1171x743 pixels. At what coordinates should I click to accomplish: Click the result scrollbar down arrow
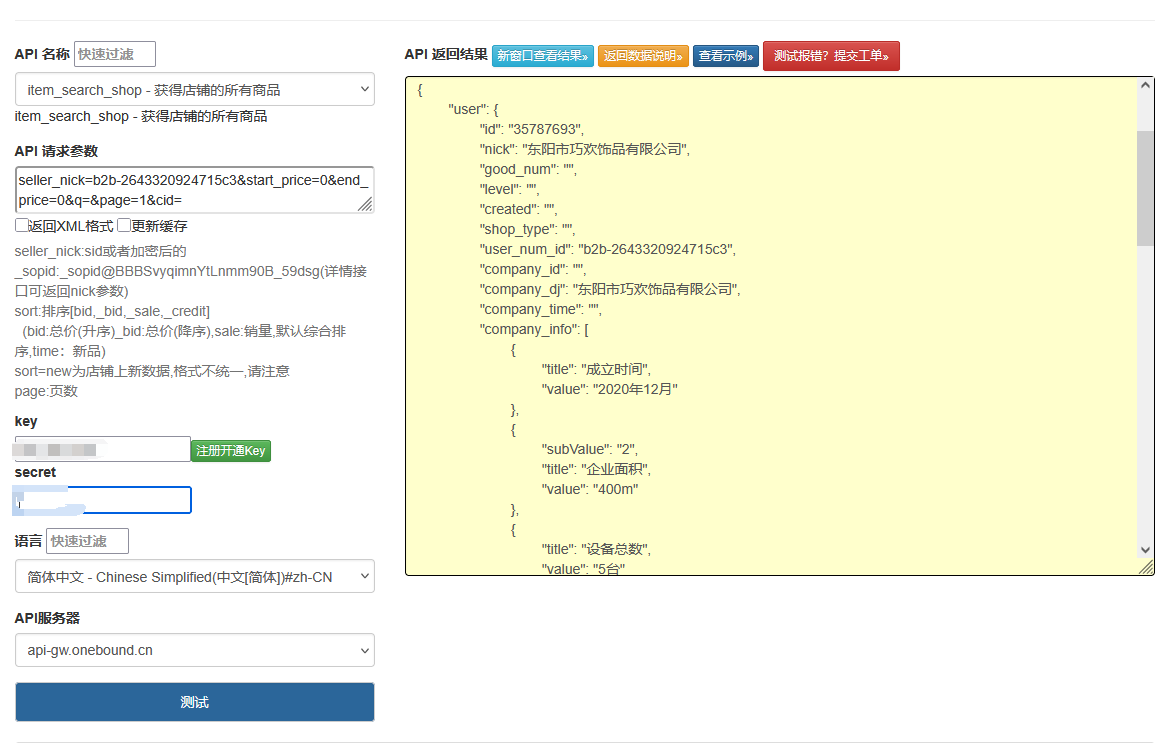(x=1145, y=550)
